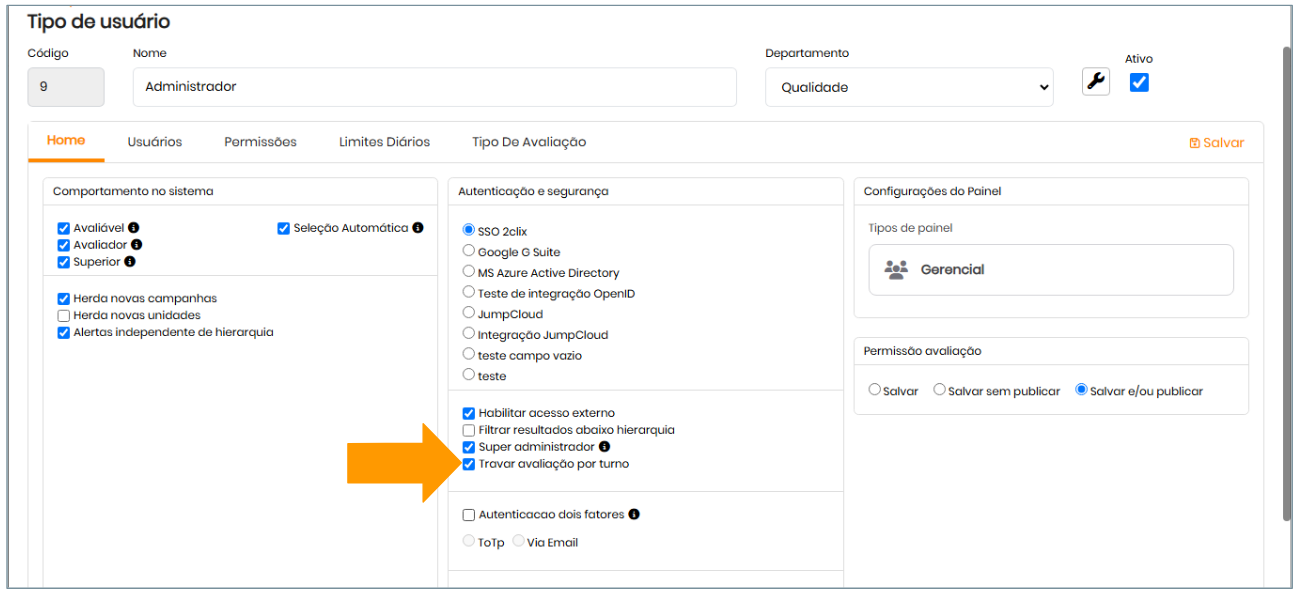Click info icon next to Avaliável
1297x593 pixels.
(x=133, y=228)
